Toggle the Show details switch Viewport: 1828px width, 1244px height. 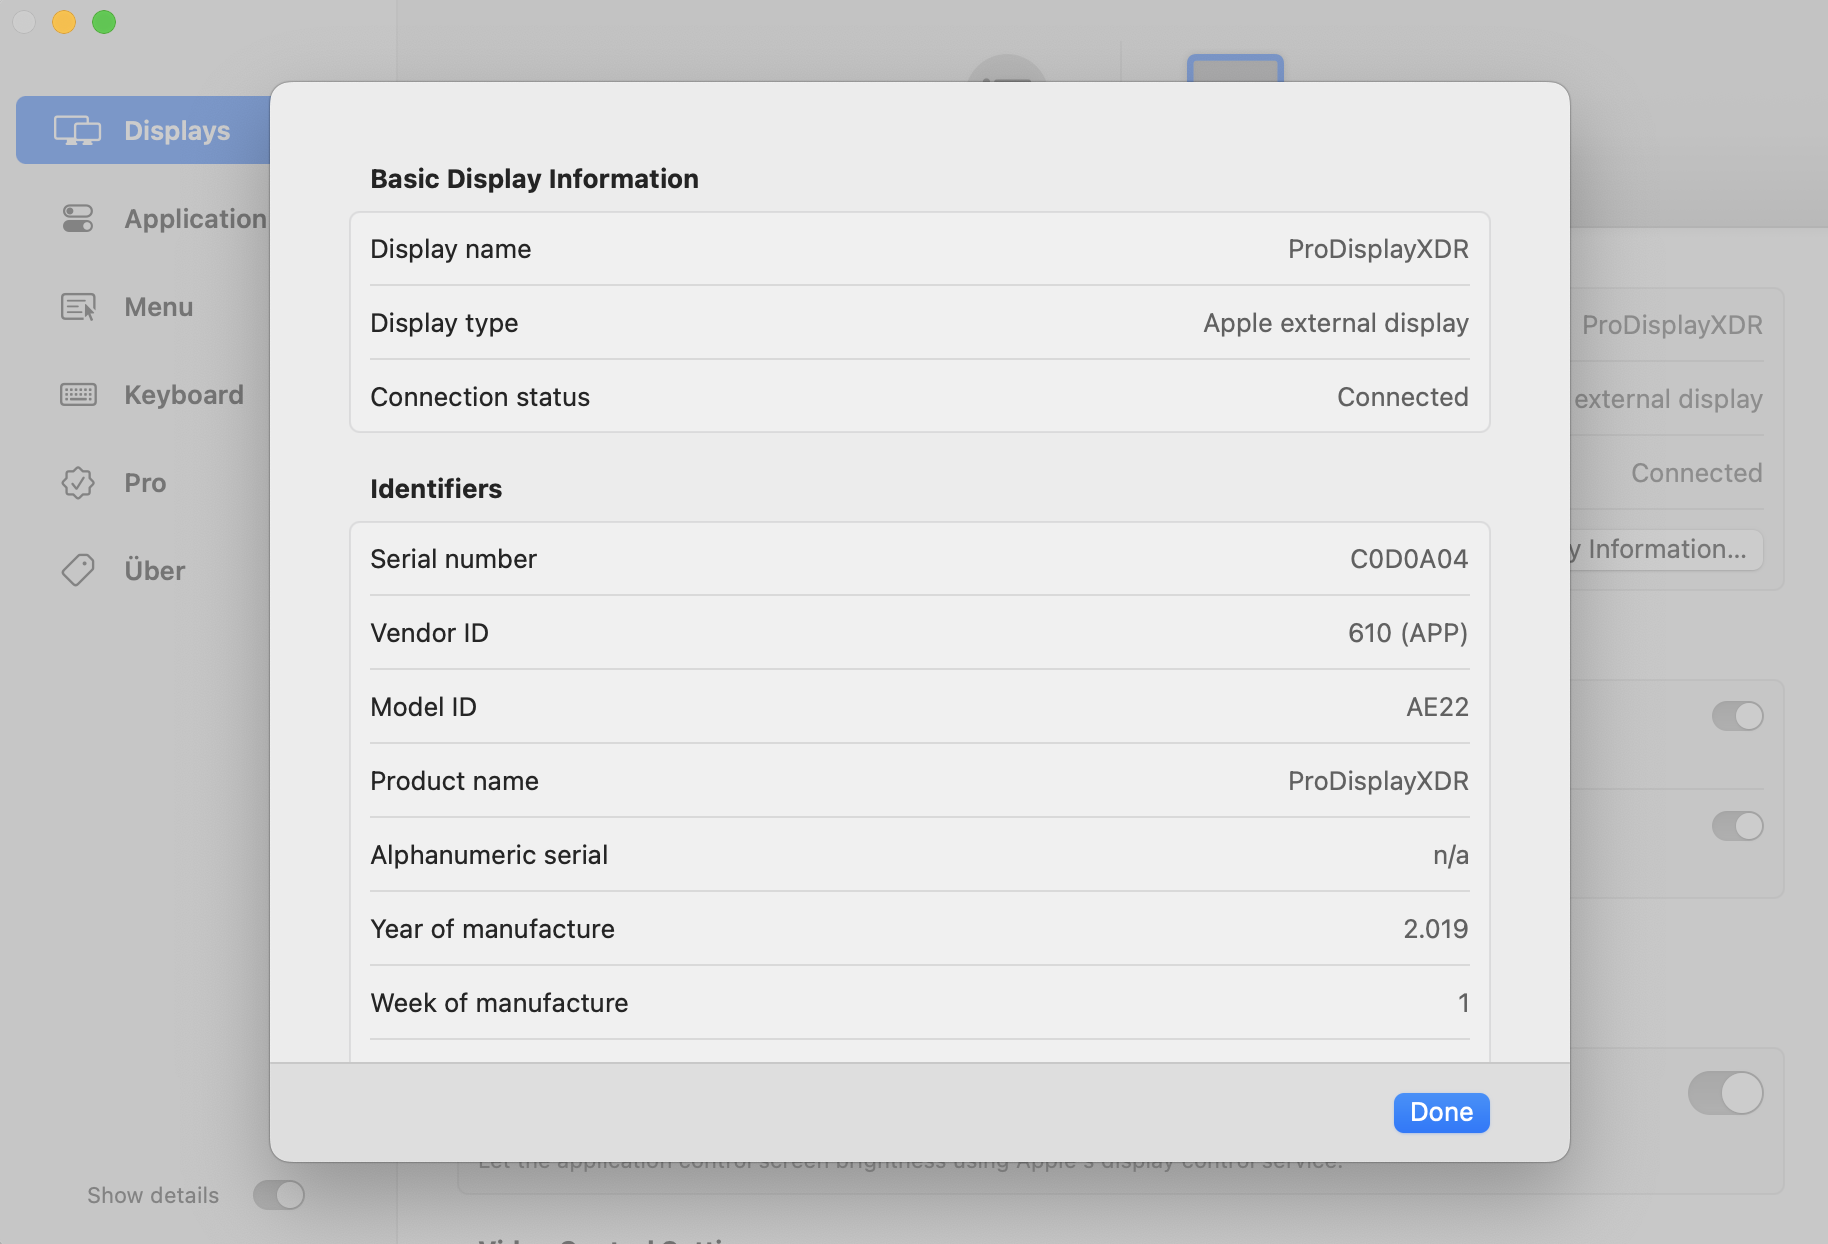tap(279, 1195)
